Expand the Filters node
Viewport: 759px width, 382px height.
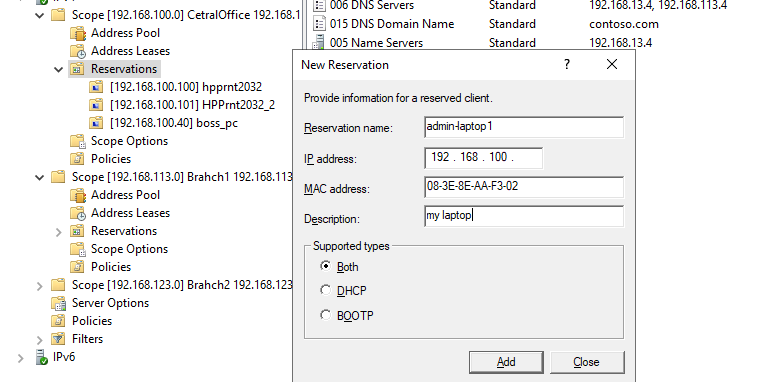point(40,340)
